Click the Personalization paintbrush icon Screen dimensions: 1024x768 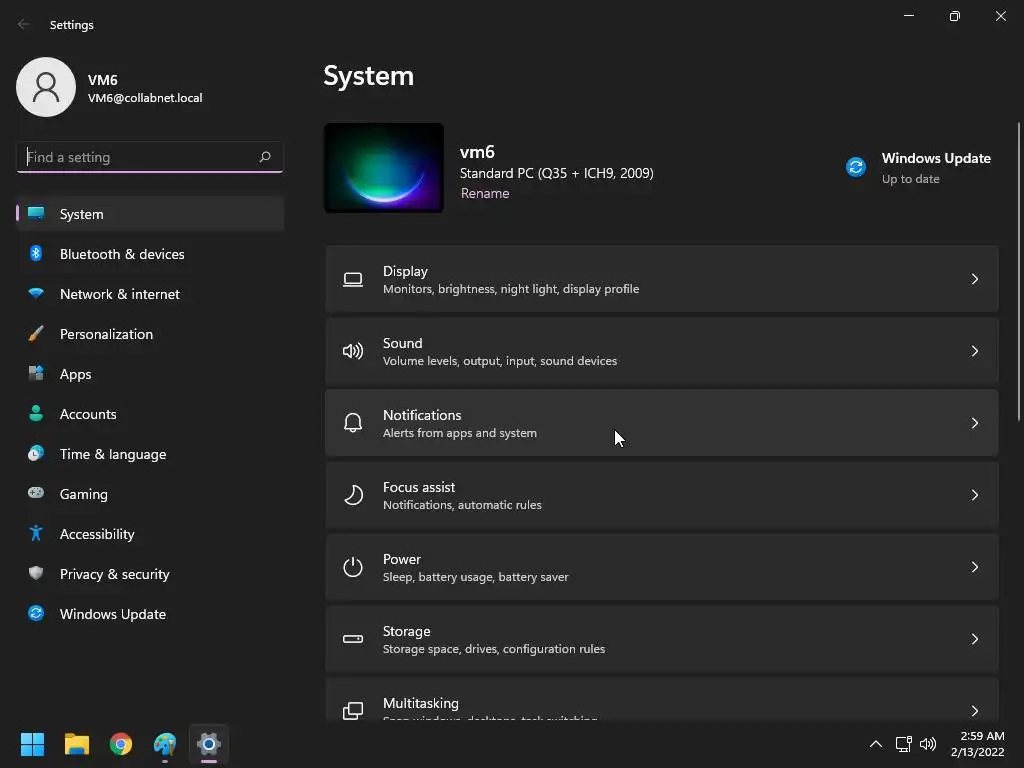click(x=36, y=334)
